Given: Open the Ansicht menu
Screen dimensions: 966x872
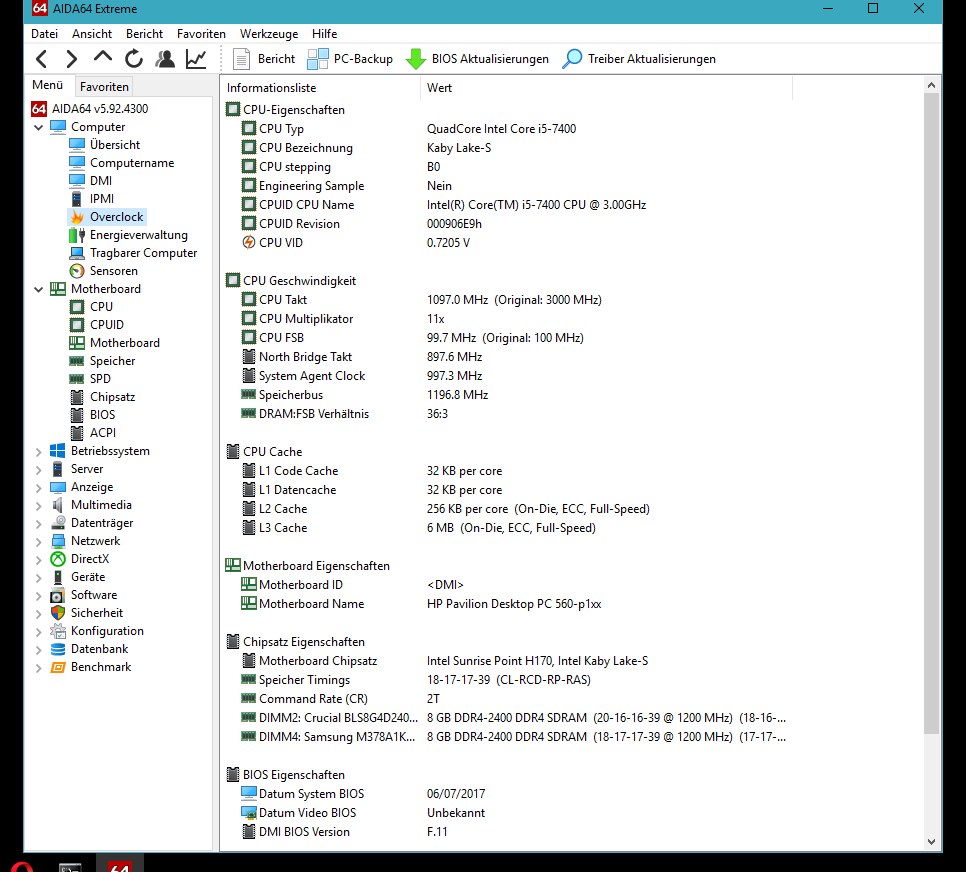Looking at the screenshot, I should (92, 34).
